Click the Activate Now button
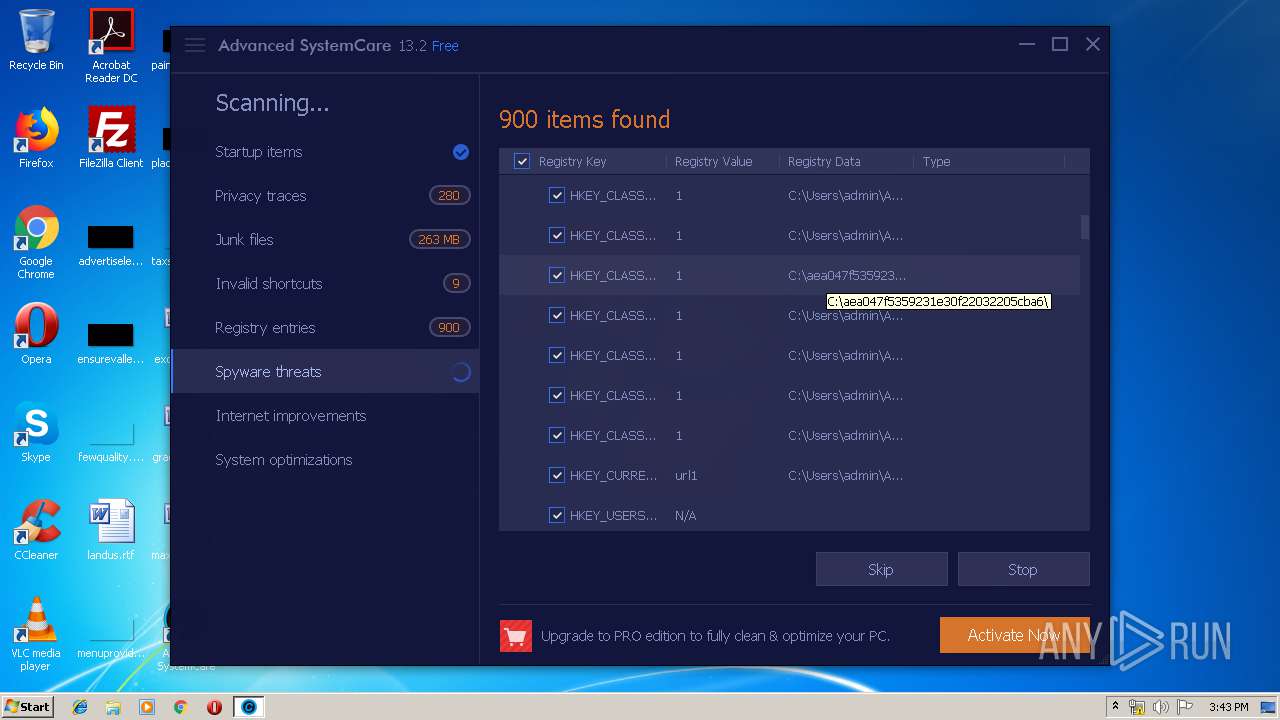Screen dimensions: 1280x720 coord(1014,635)
